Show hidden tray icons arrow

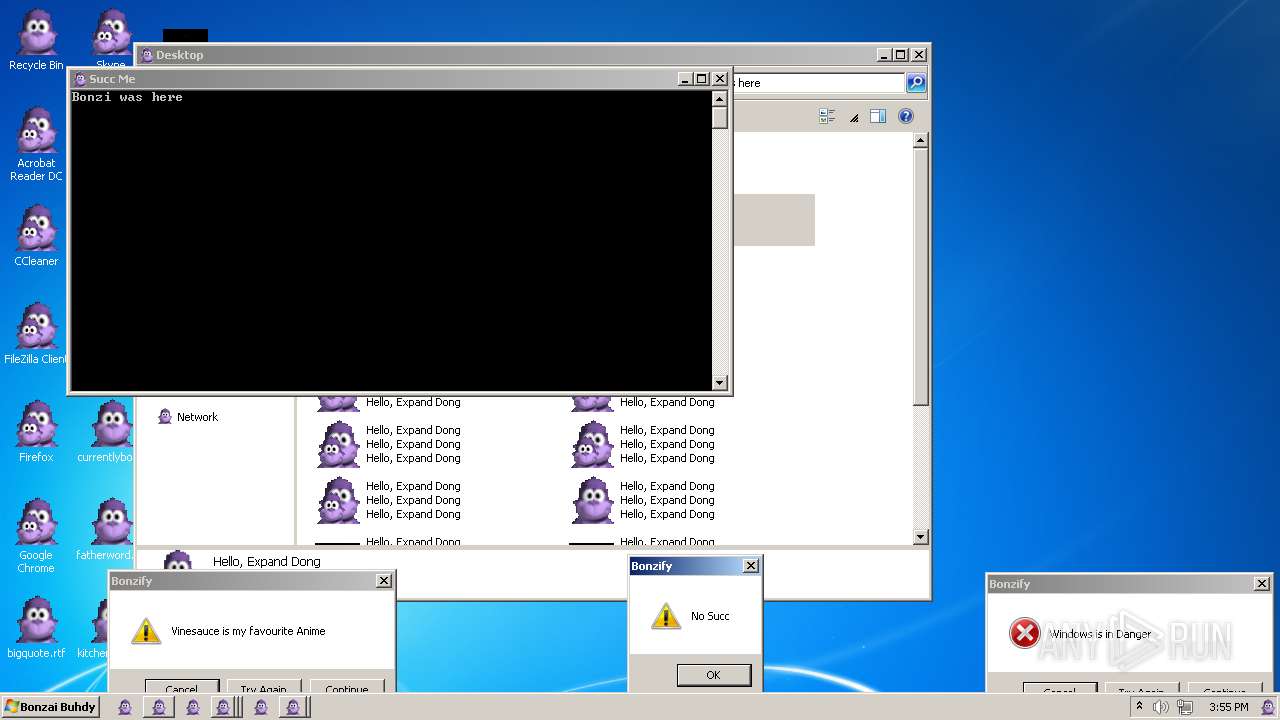[1139, 706]
